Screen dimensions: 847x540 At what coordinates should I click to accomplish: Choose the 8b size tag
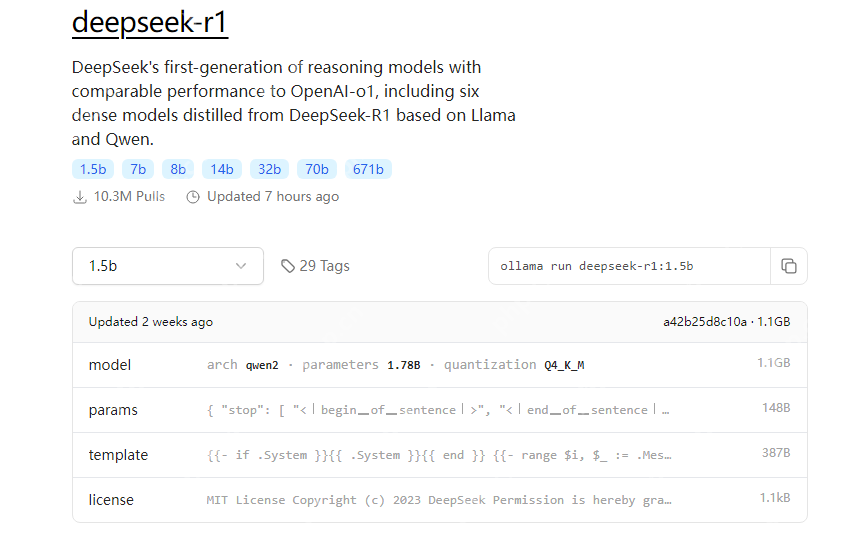(x=178, y=170)
